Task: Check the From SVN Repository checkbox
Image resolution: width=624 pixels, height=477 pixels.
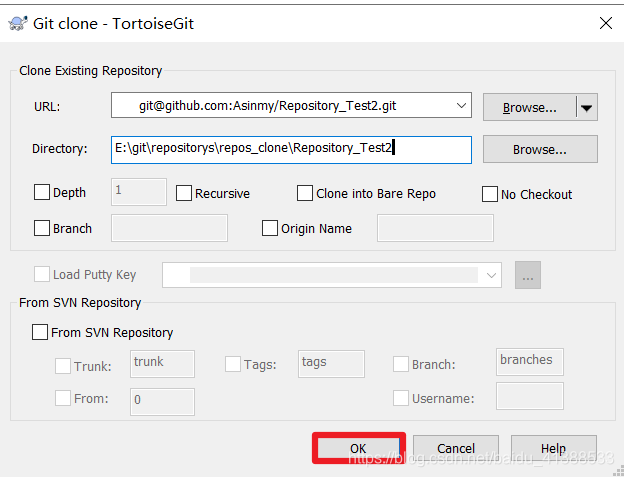Action: 40,332
